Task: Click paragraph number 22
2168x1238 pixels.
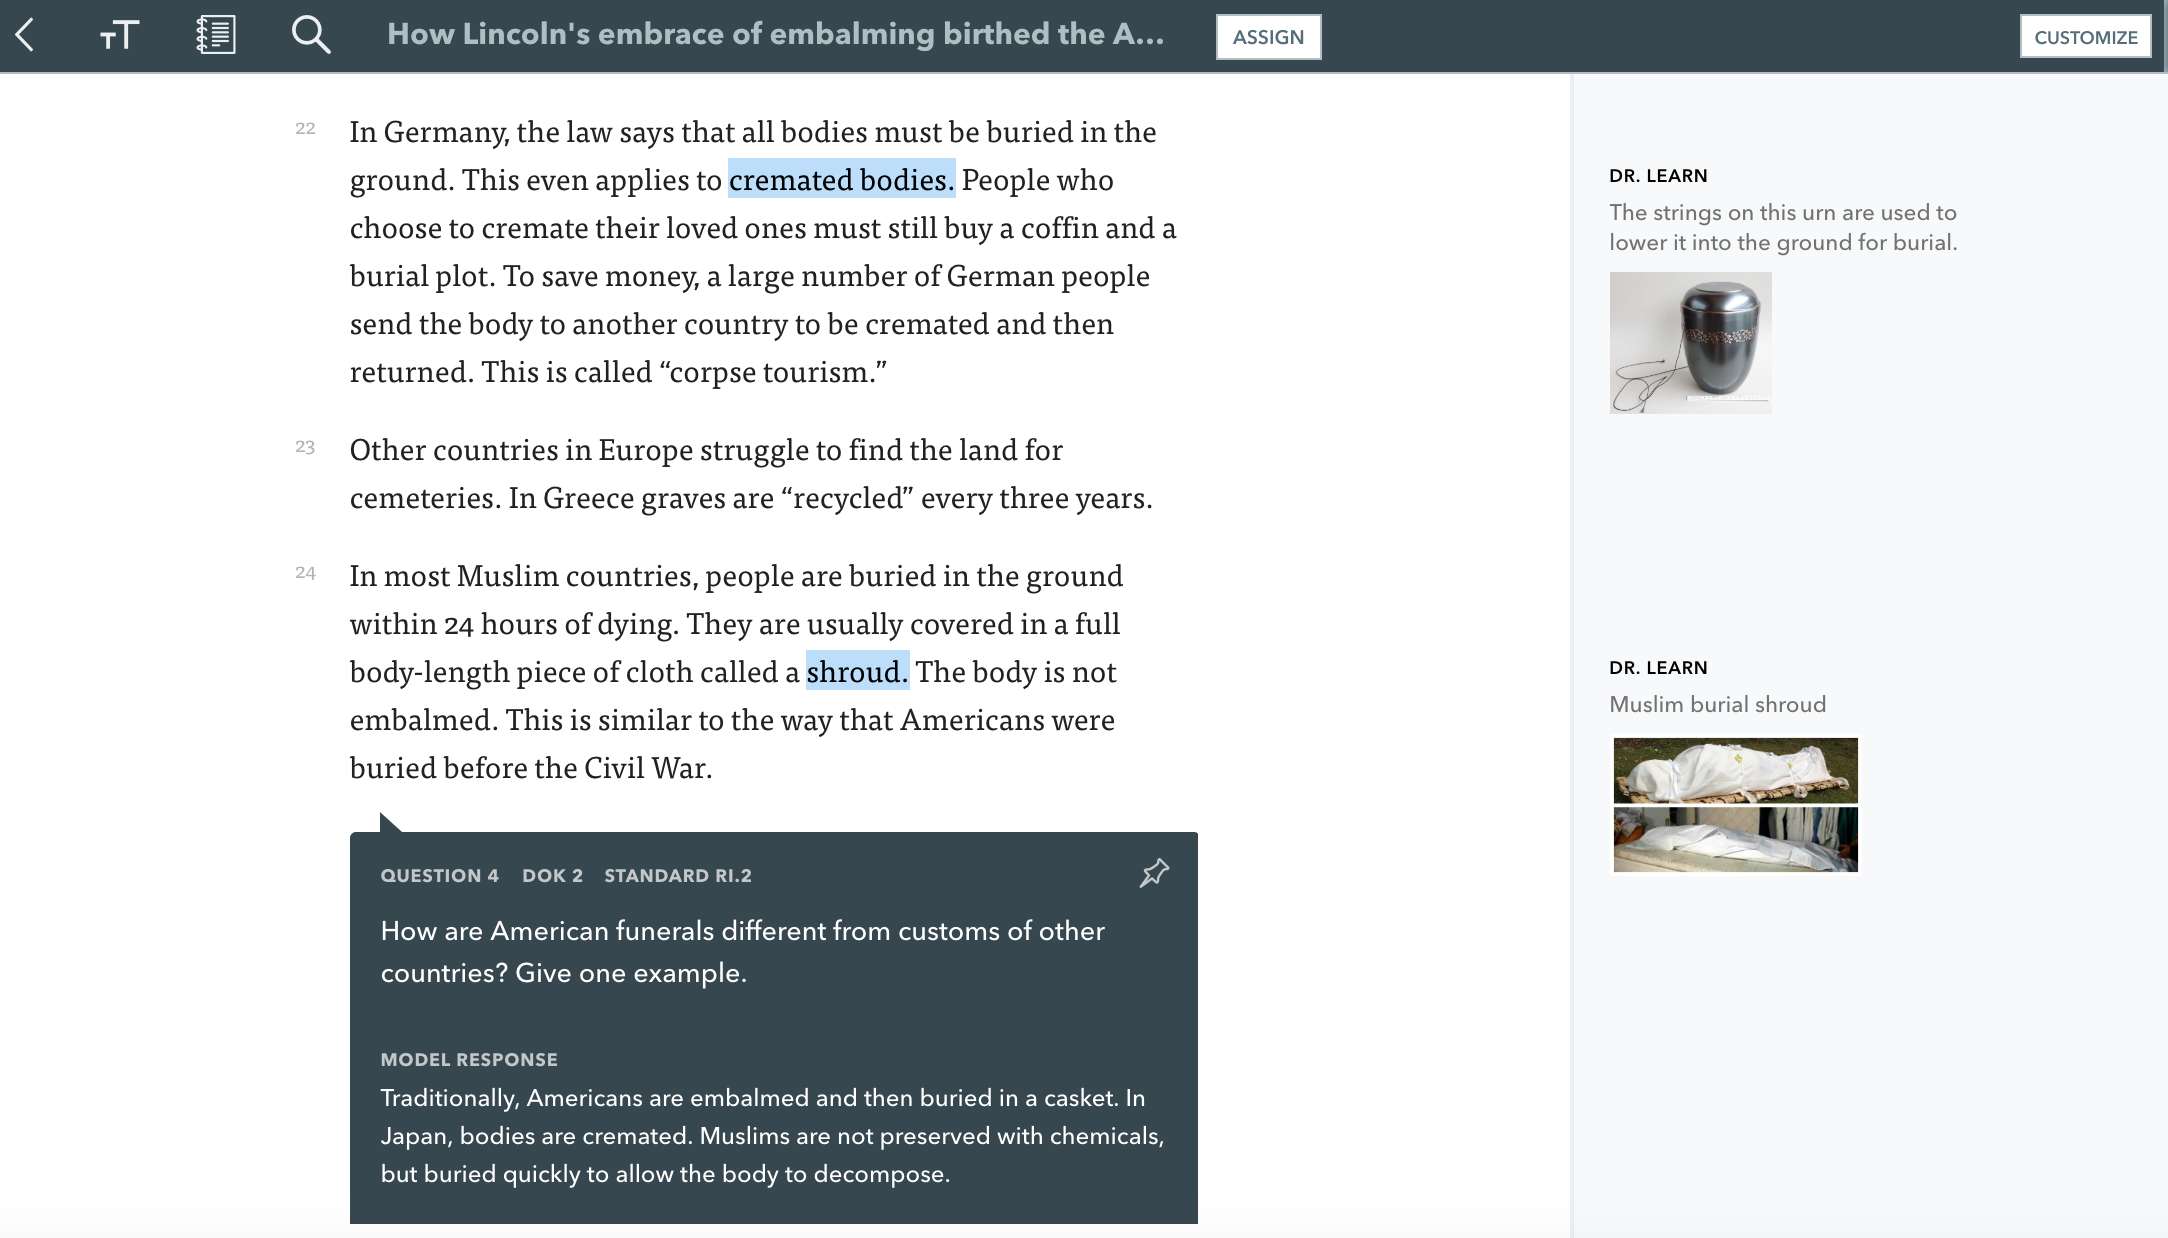Action: pyautogui.click(x=305, y=128)
